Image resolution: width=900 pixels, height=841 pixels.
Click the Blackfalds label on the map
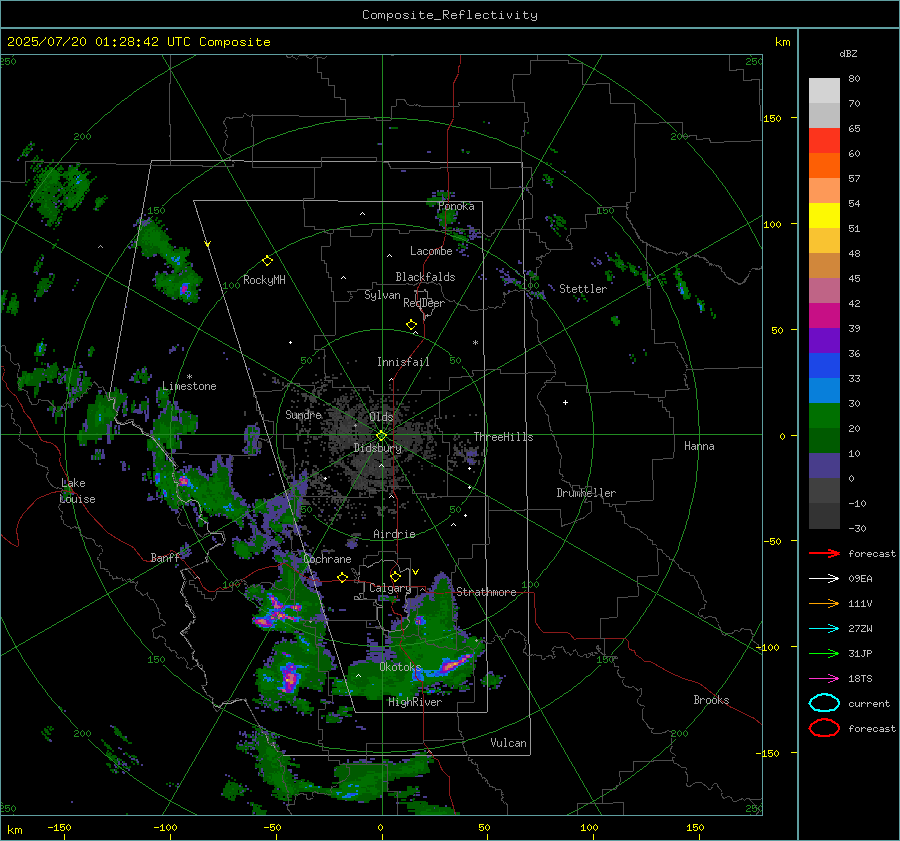tap(425, 277)
